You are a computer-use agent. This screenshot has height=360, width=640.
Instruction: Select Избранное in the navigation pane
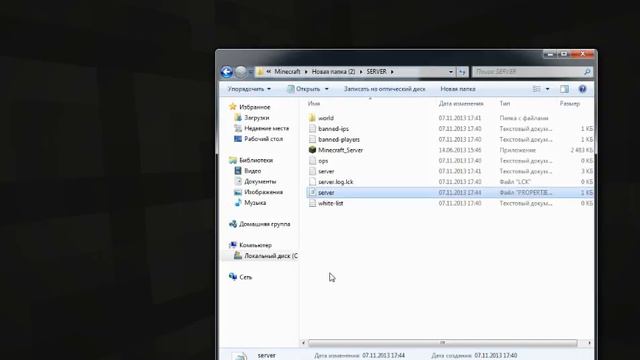click(255, 107)
